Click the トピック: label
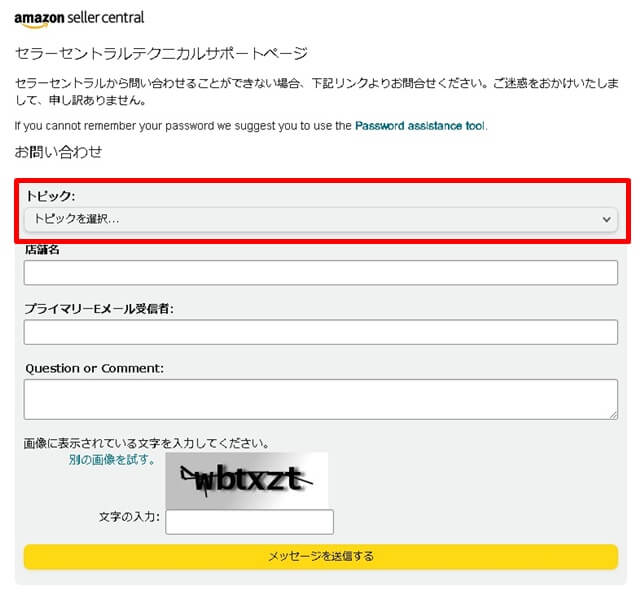This screenshot has width=640, height=594. point(50,196)
